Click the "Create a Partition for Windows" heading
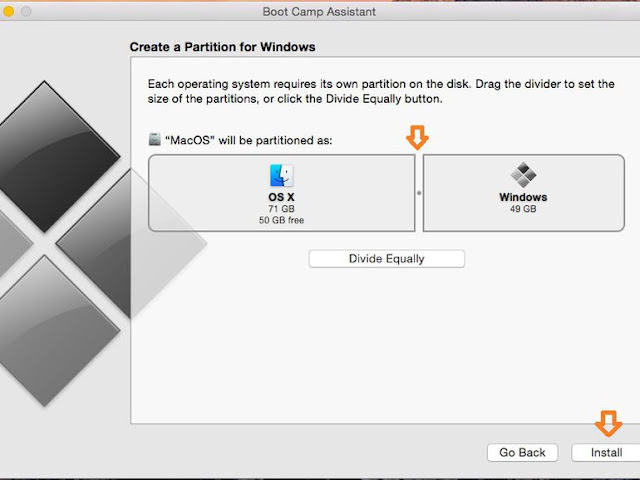The image size is (640, 480). 222,47
